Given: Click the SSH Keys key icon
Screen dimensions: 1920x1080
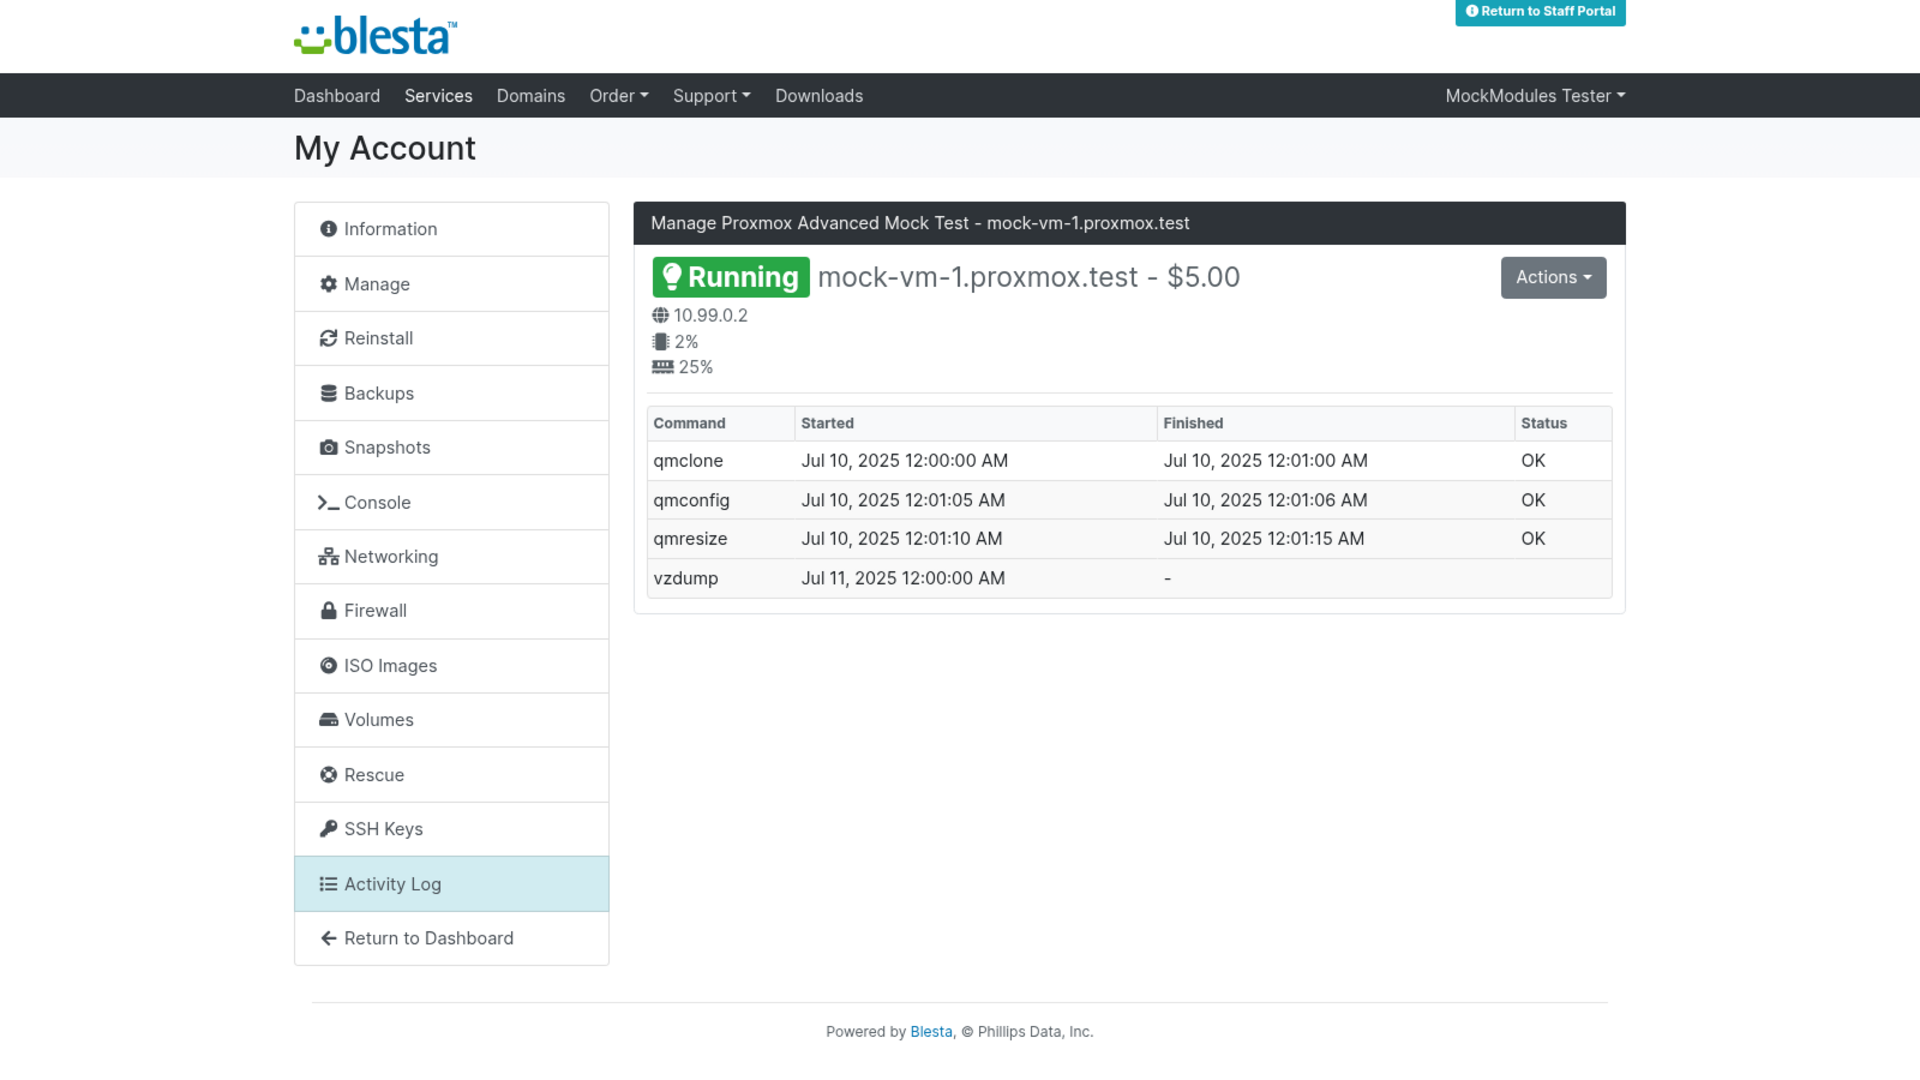Looking at the screenshot, I should (328, 829).
